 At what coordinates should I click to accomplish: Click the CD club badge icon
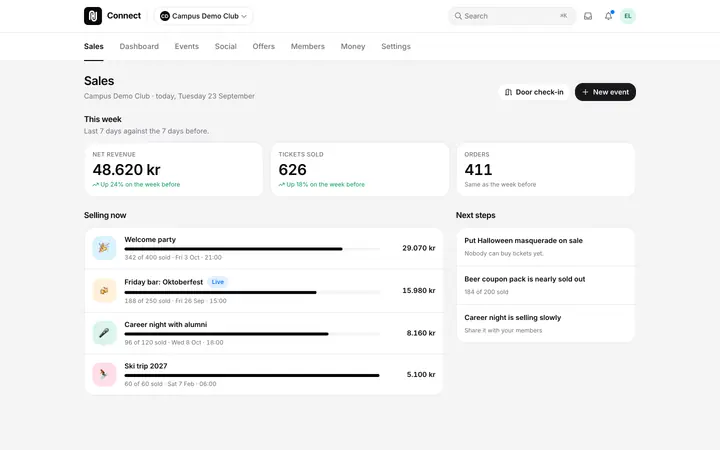164,16
